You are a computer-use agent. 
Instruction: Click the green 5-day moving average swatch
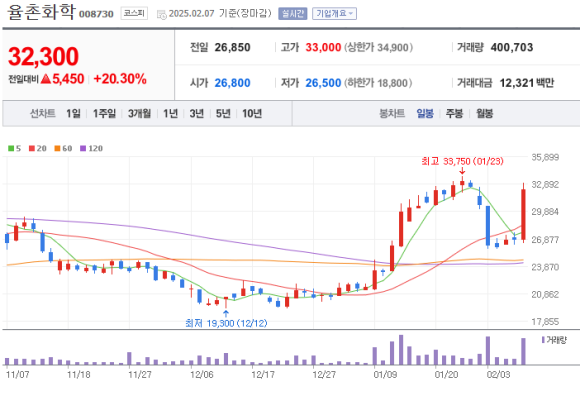[x=11, y=149]
